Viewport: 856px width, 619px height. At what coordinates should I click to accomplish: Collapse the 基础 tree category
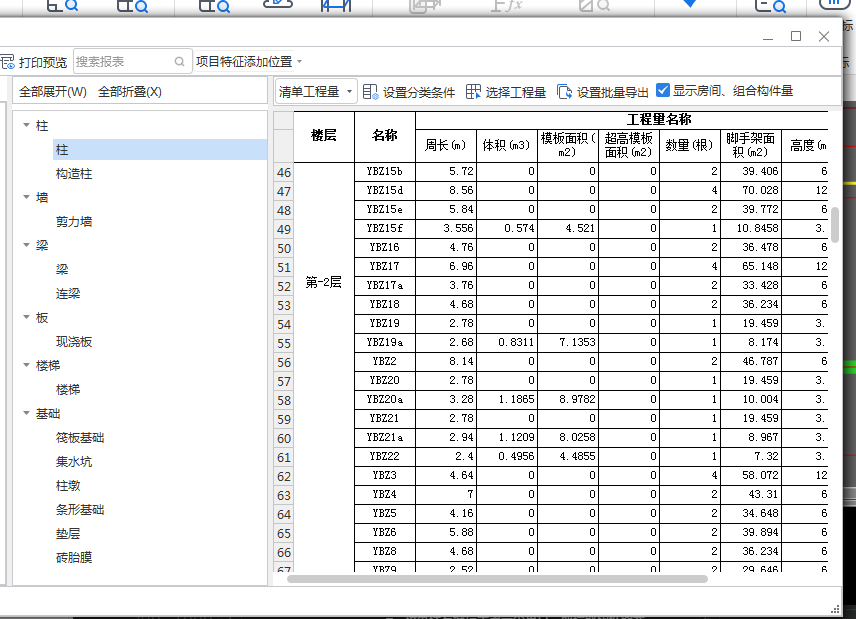tap(26, 414)
